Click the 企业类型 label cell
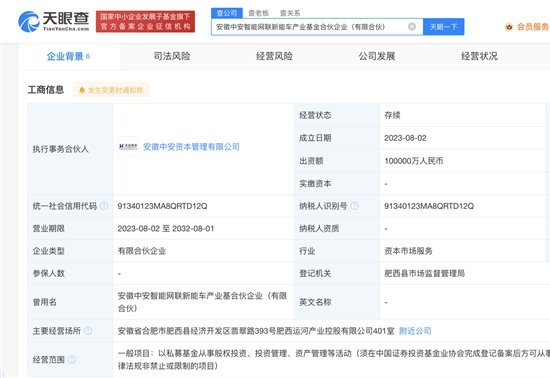Viewport: 550px width, 378px height. click(70, 251)
